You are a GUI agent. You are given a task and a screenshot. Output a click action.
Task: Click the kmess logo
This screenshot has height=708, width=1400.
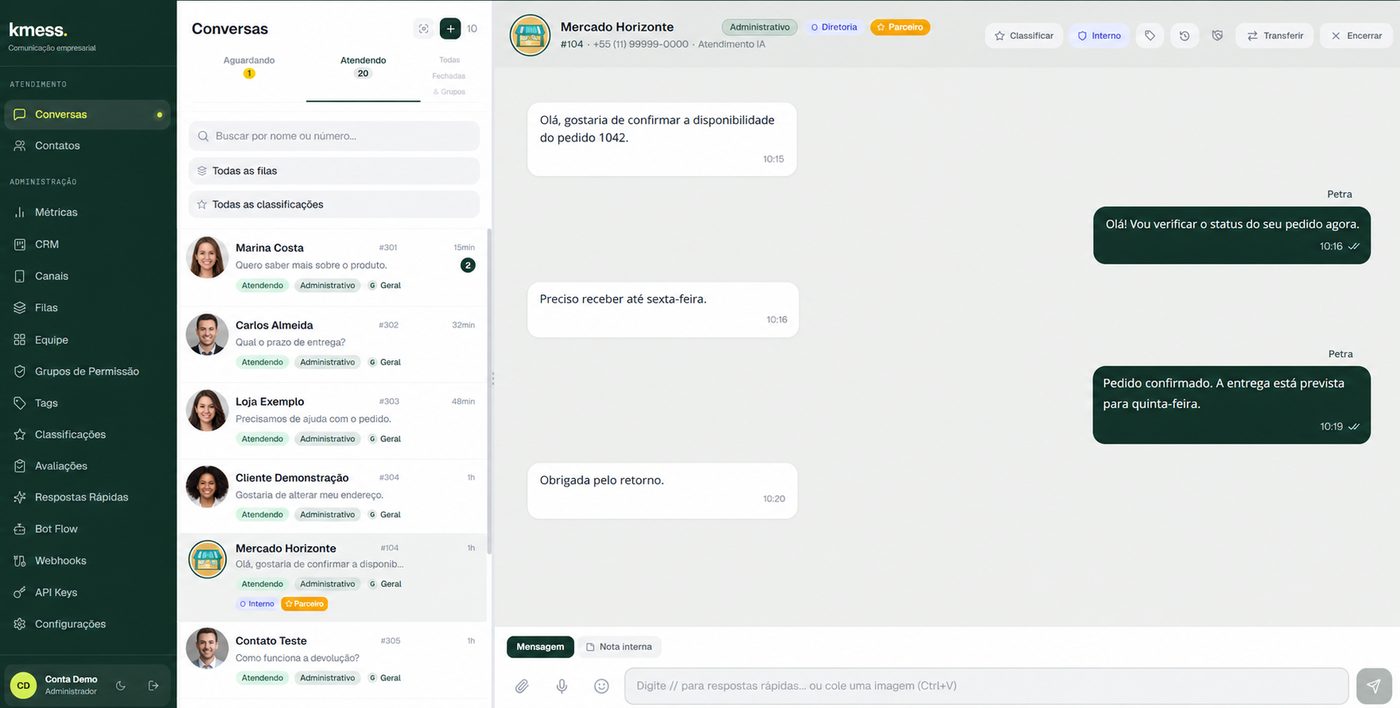tap(38, 30)
